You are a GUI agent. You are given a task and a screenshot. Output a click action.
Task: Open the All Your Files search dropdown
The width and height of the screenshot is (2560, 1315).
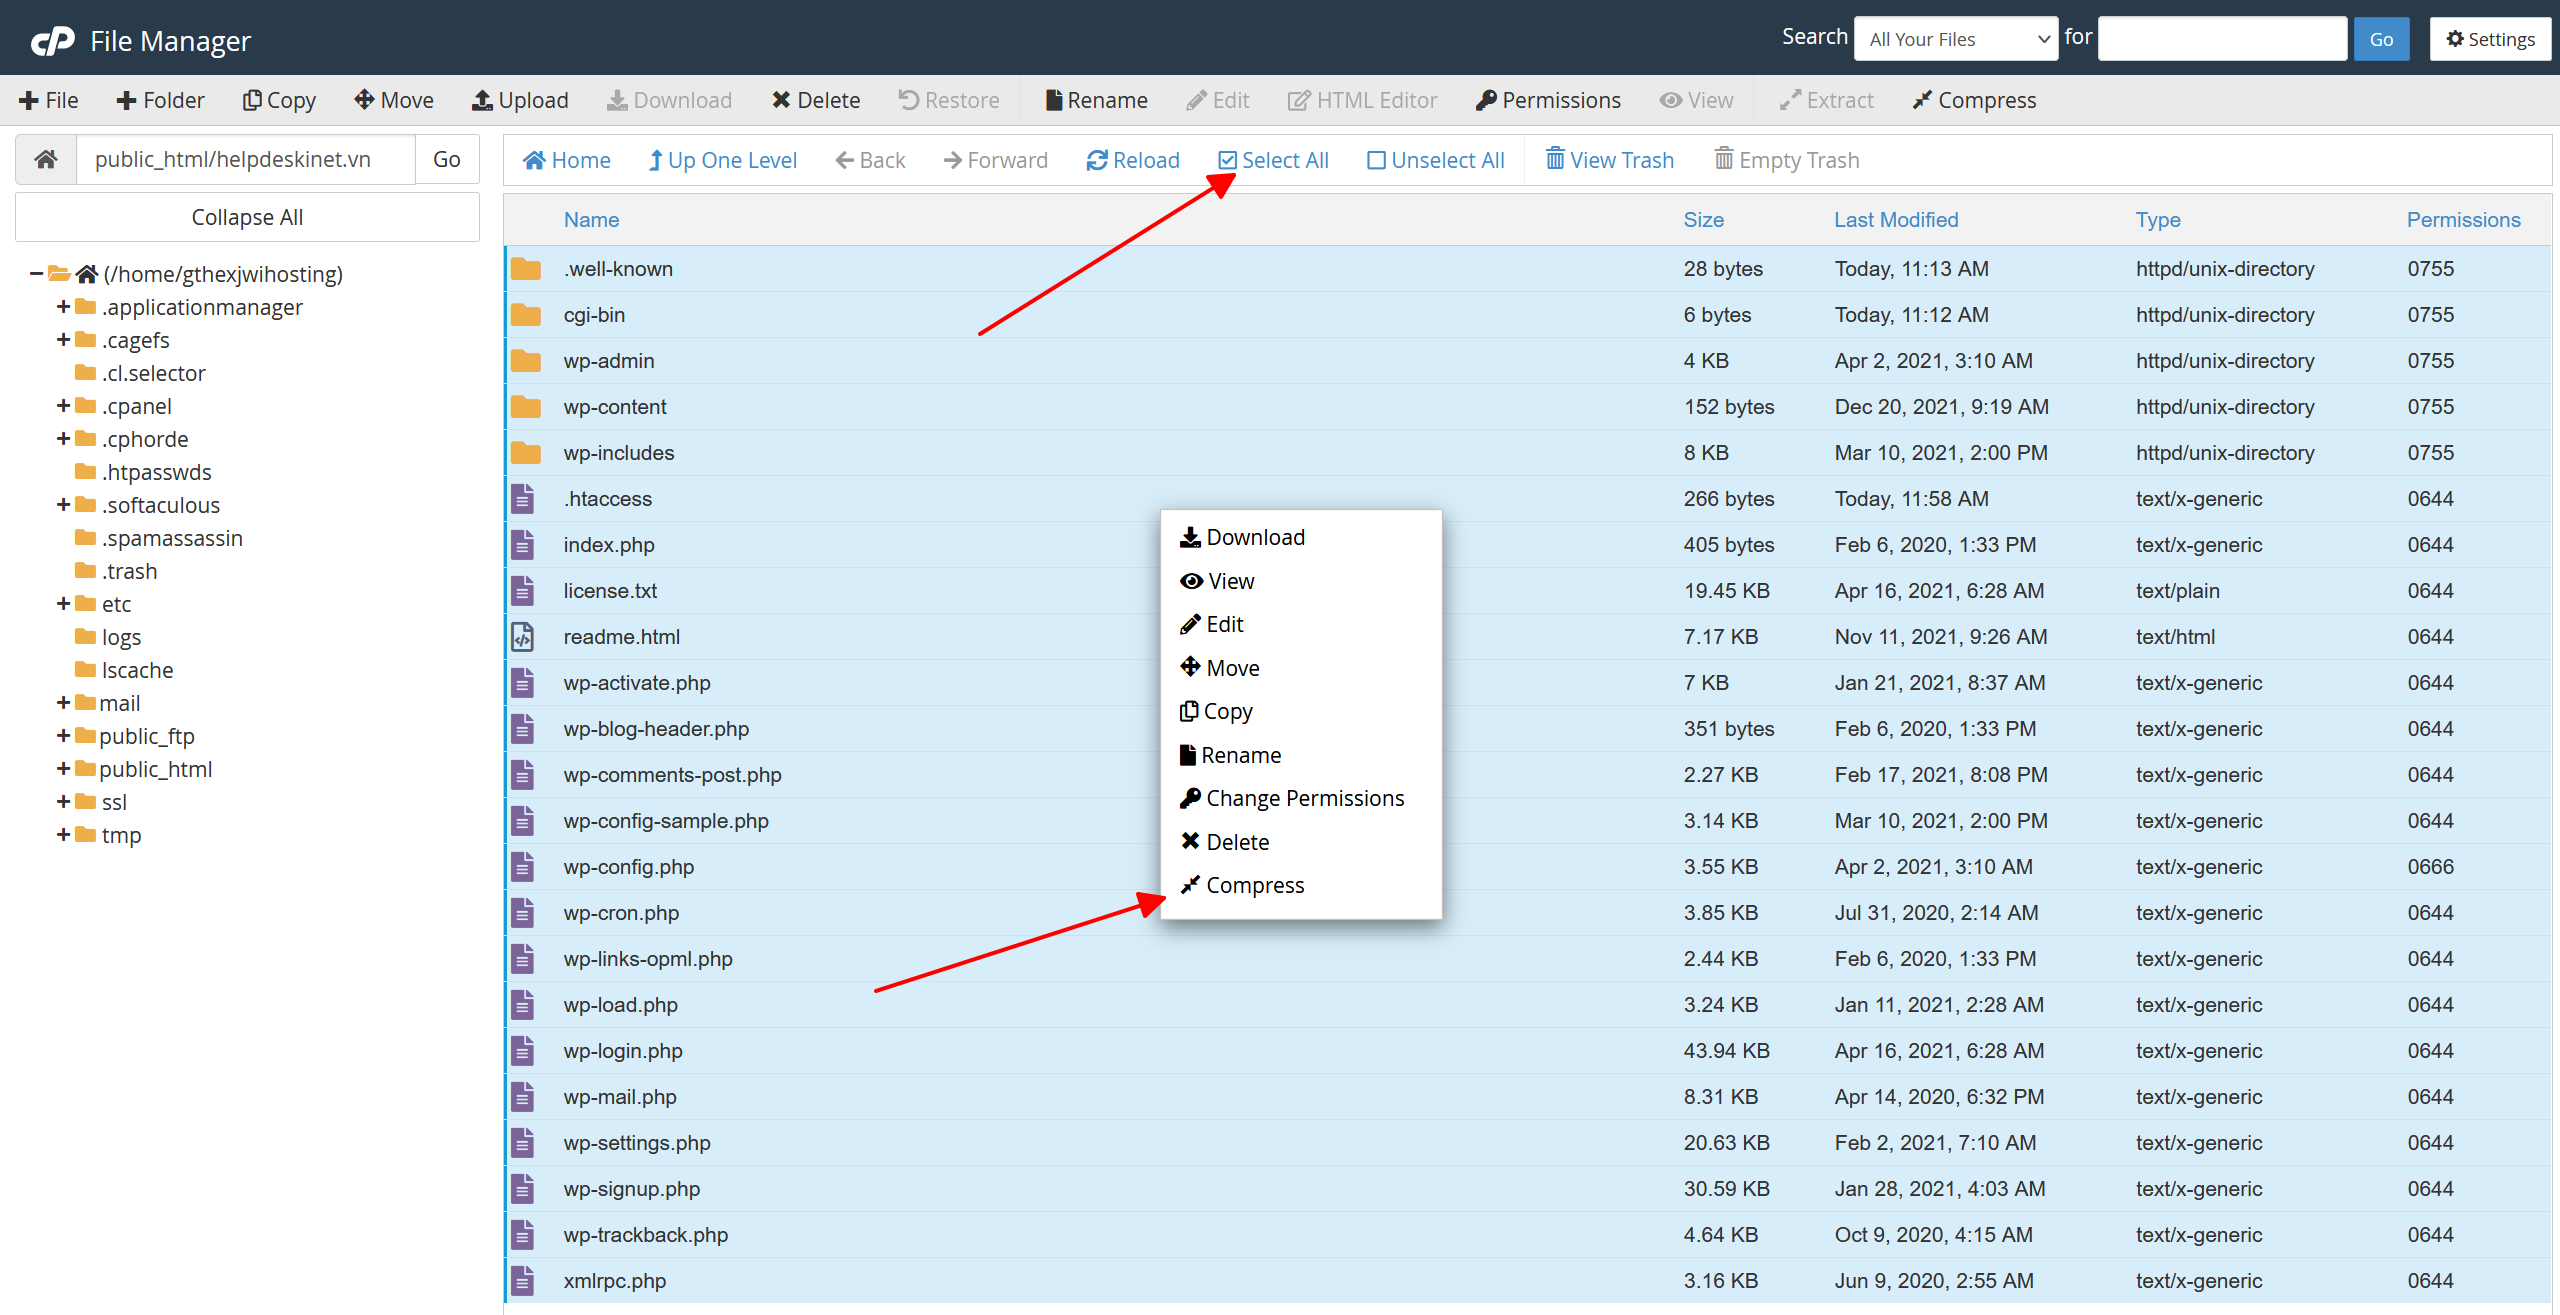[1955, 39]
